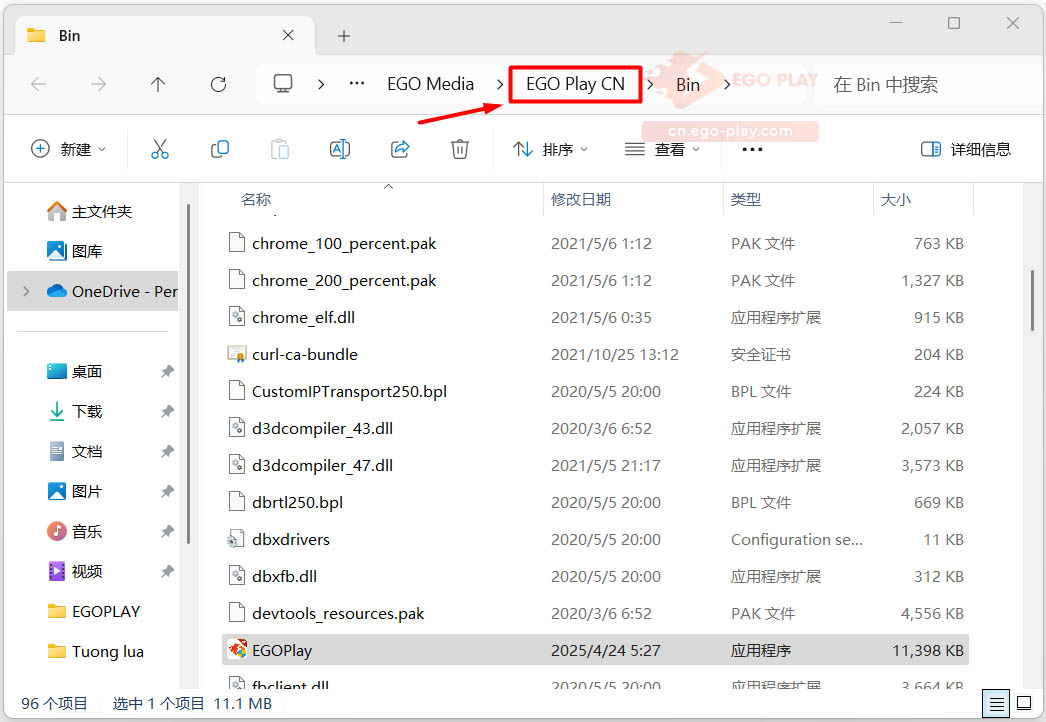1046x722 pixels.
Task: Sort by 大小 column header
Action: pos(895,199)
